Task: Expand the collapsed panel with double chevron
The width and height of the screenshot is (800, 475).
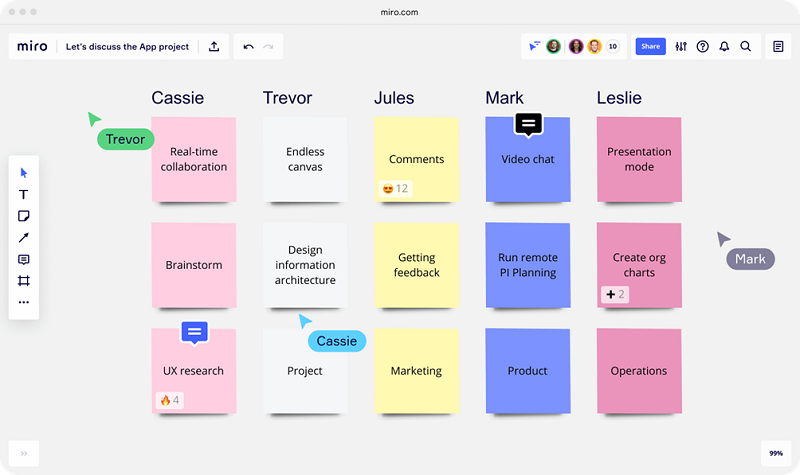Action: coord(24,453)
